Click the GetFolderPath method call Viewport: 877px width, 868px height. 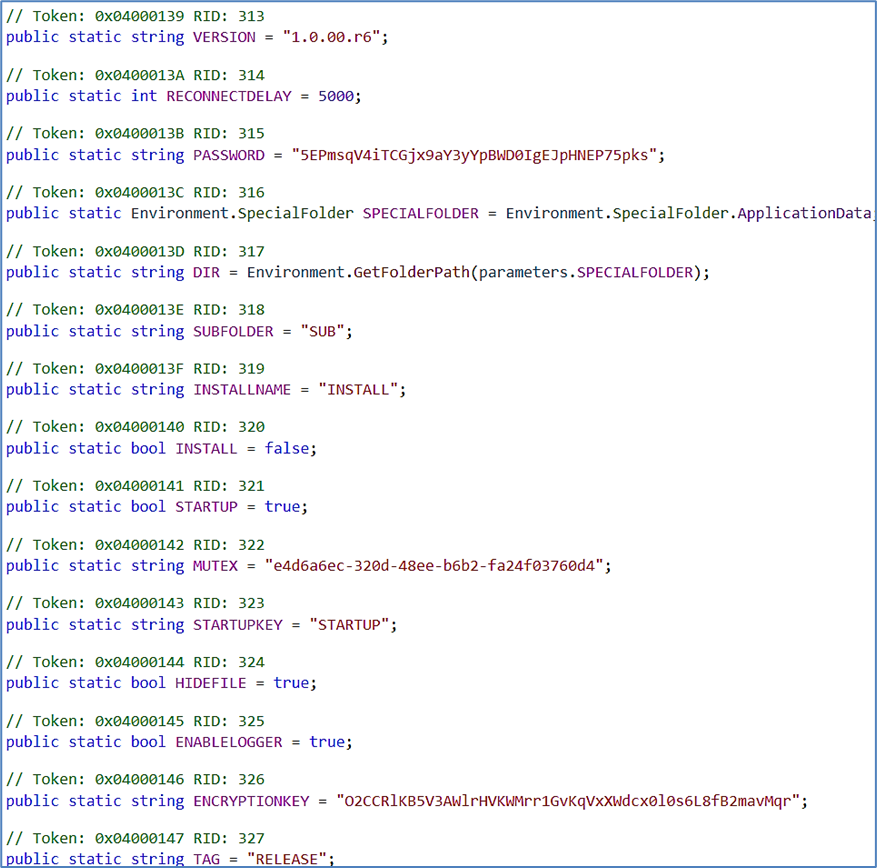coord(411,272)
